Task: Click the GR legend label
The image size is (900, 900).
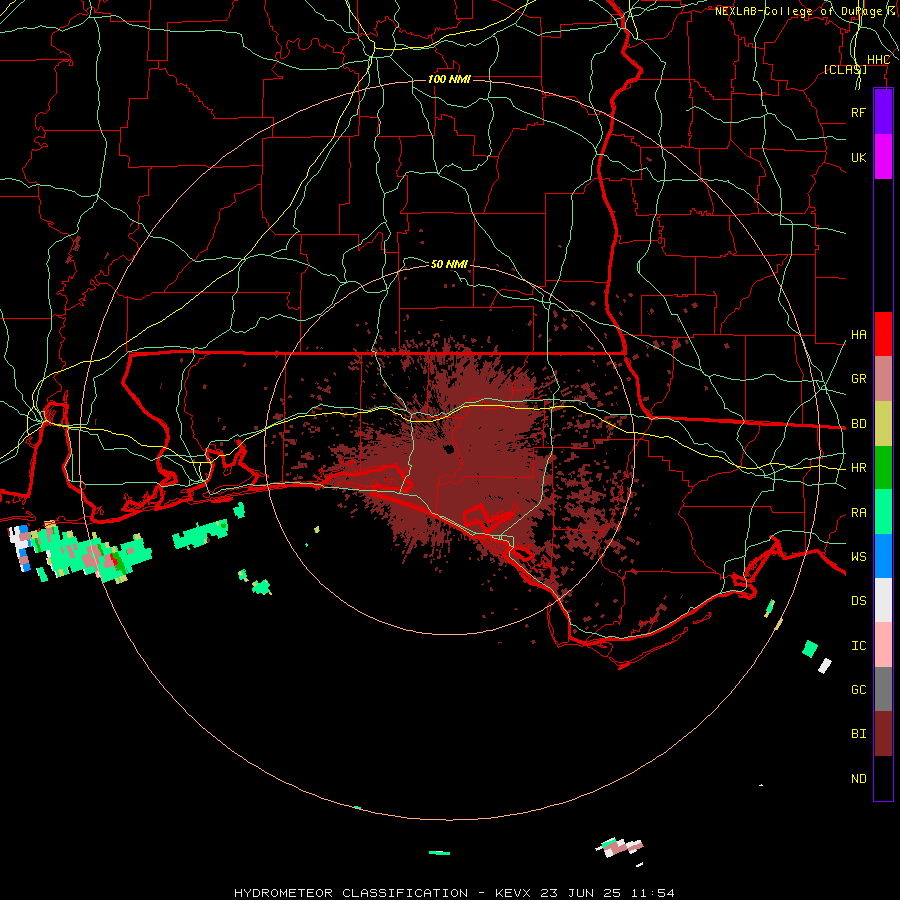Action: [x=858, y=379]
